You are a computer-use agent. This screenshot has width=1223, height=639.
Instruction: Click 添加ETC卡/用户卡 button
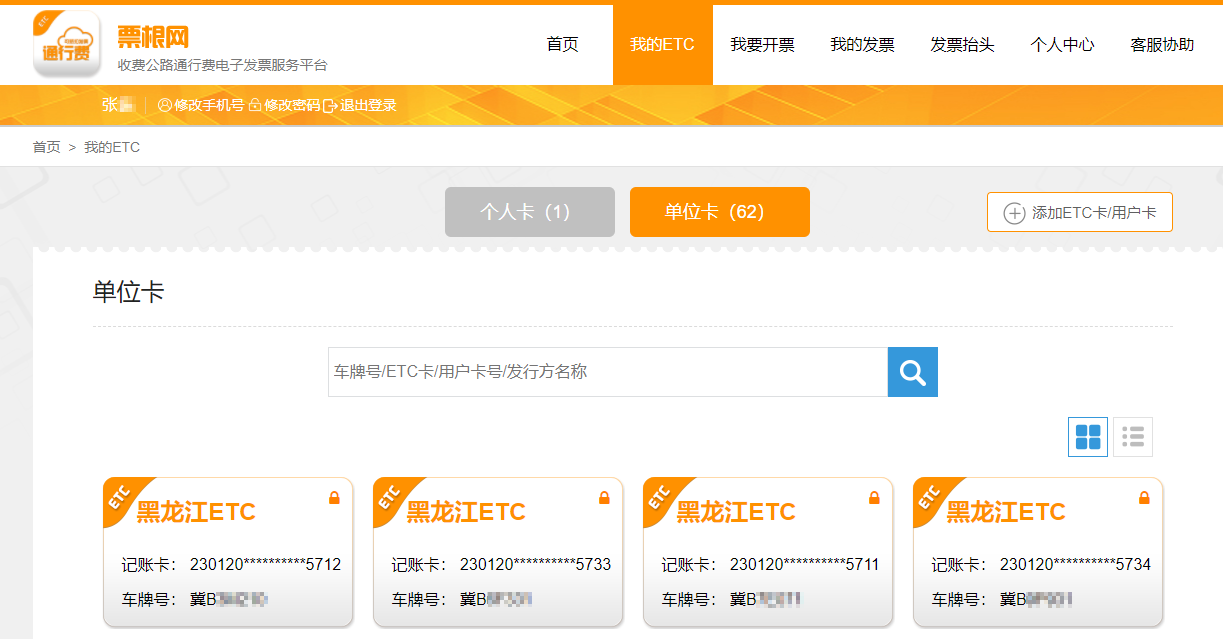pyautogui.click(x=1079, y=212)
